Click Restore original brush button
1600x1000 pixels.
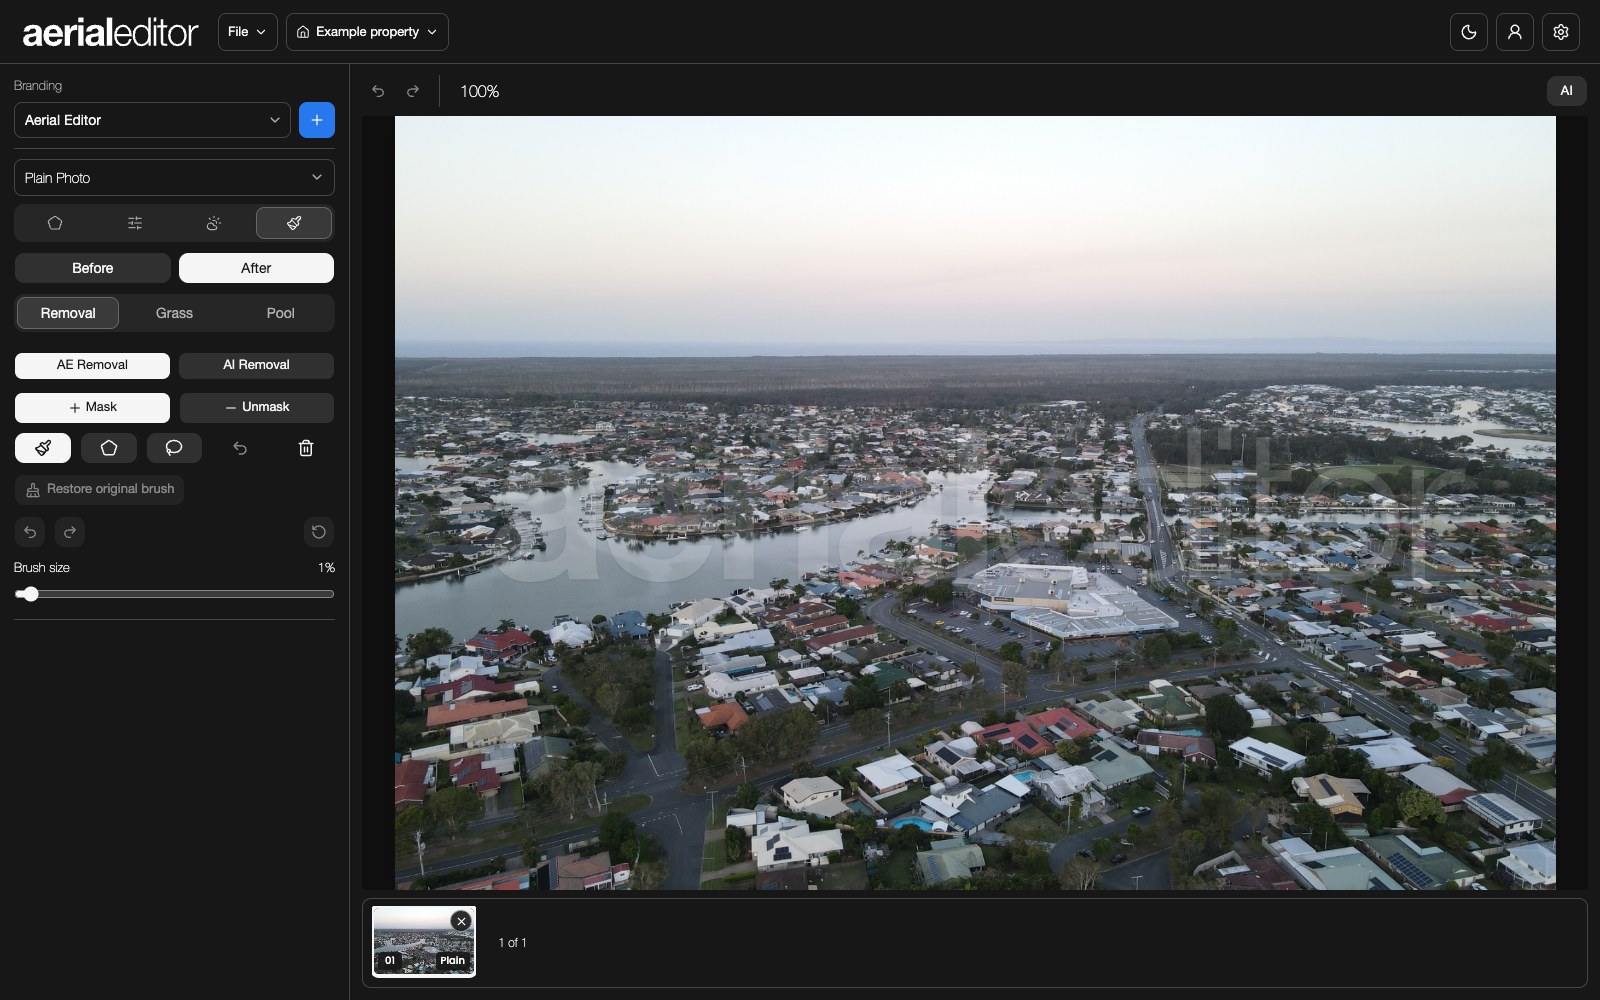(99, 489)
